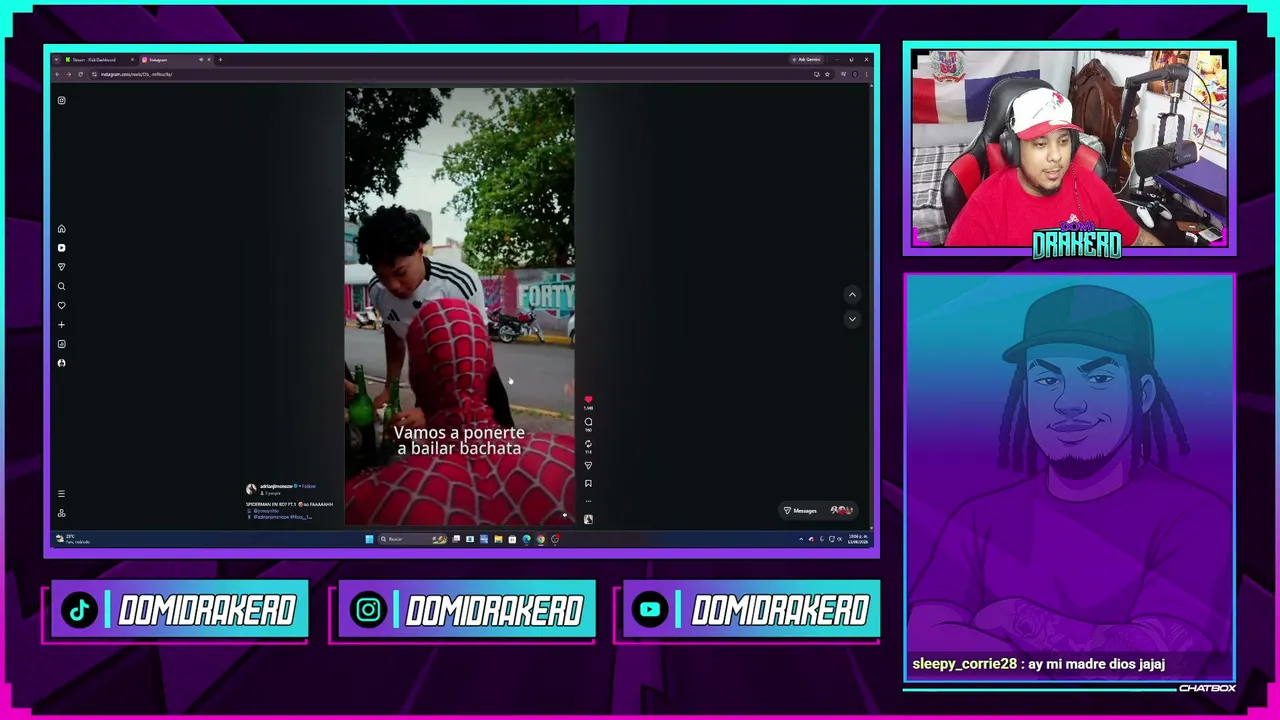This screenshot has height=720, width=1280.
Task: Open the profile avatar in sidebar
Action: [x=61, y=363]
